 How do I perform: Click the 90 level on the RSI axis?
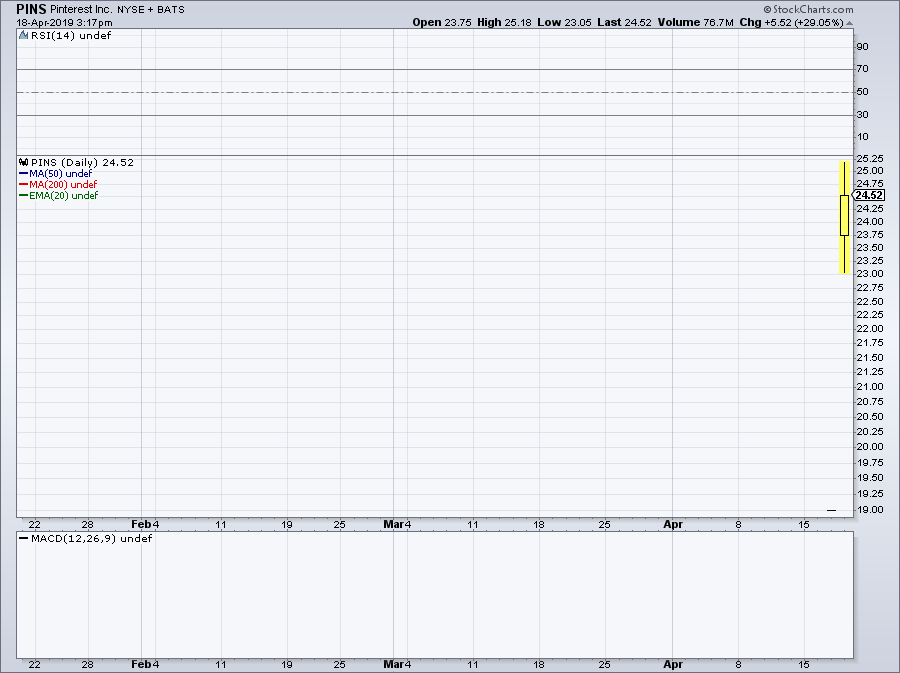click(x=862, y=46)
